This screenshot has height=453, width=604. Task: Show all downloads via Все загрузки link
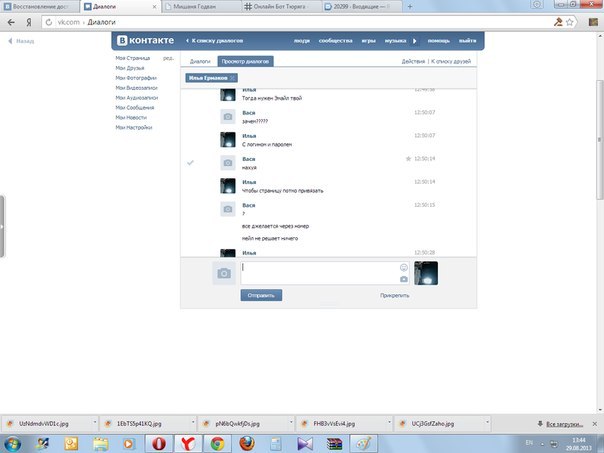tap(564, 424)
